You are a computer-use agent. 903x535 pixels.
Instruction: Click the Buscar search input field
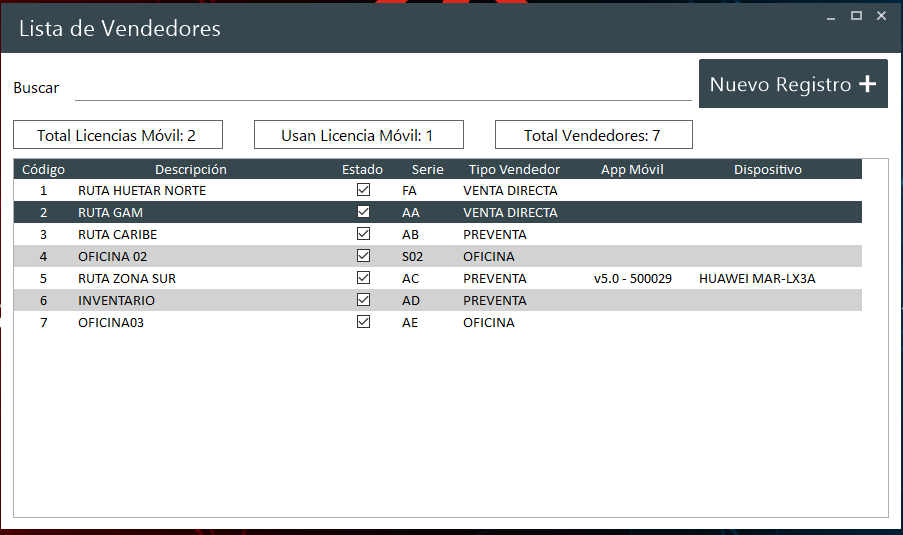[x=382, y=88]
